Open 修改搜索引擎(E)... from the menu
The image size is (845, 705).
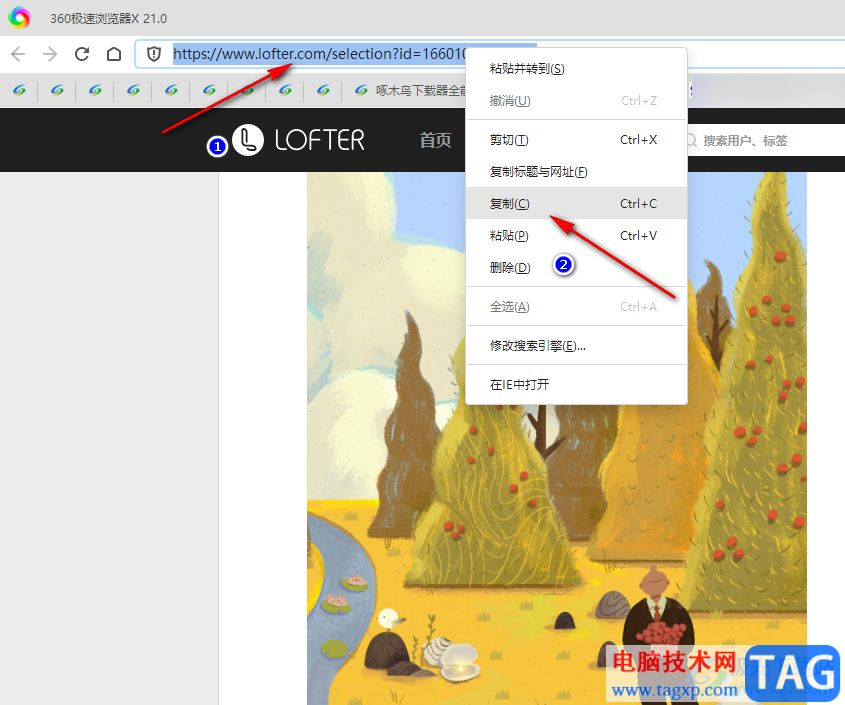(576, 346)
